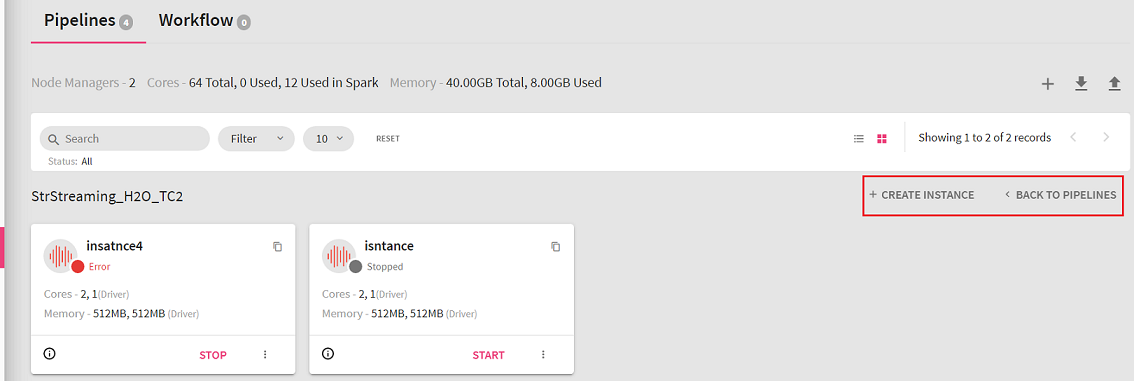This screenshot has height=381, width=1134.
Task: Expand the 10 records-per-page dropdown
Action: [x=328, y=138]
